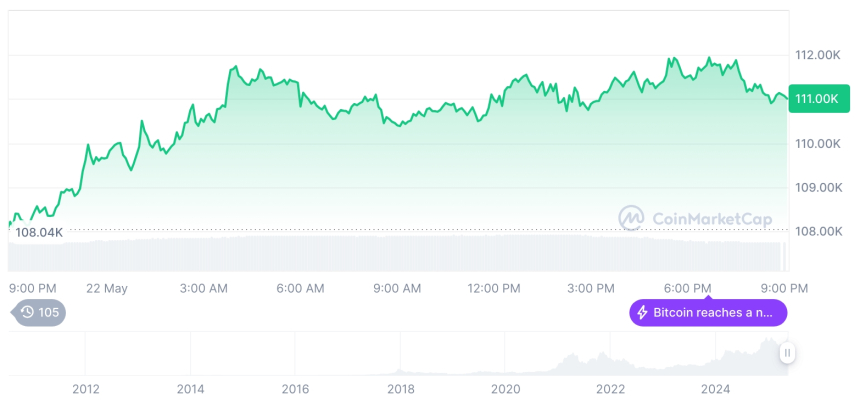Click the 105 history count badge
The width and height of the screenshot is (860, 401).
coord(39,312)
